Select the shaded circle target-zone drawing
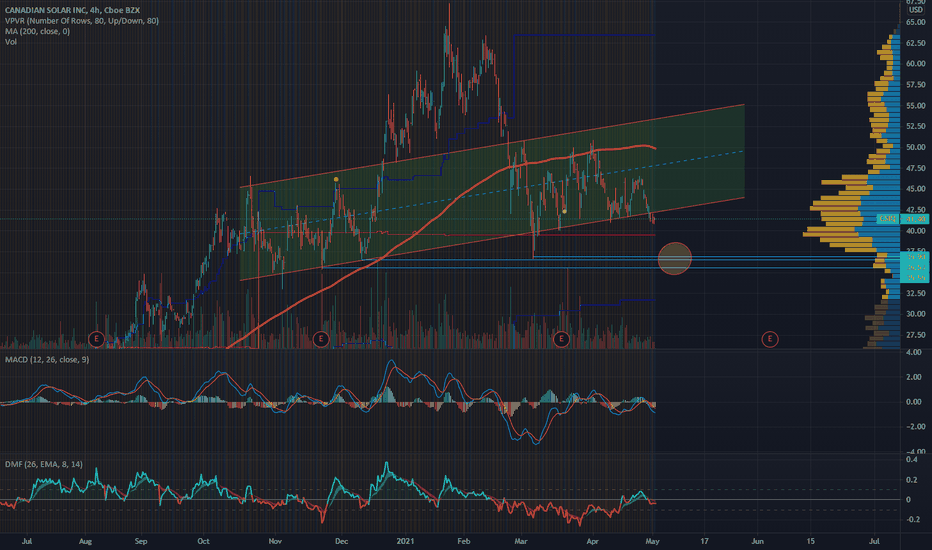The image size is (932, 550). point(675,259)
